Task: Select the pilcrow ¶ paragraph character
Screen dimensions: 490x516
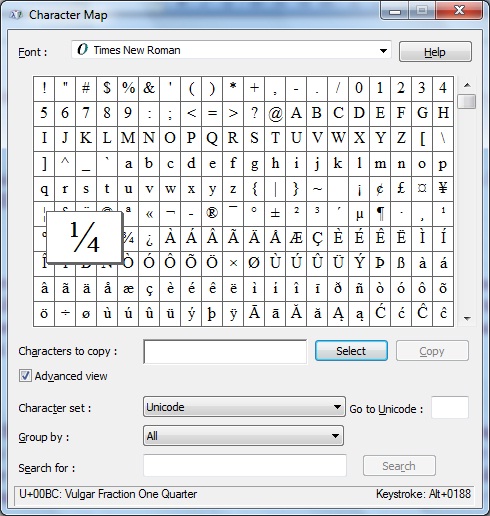Action: coord(380,214)
